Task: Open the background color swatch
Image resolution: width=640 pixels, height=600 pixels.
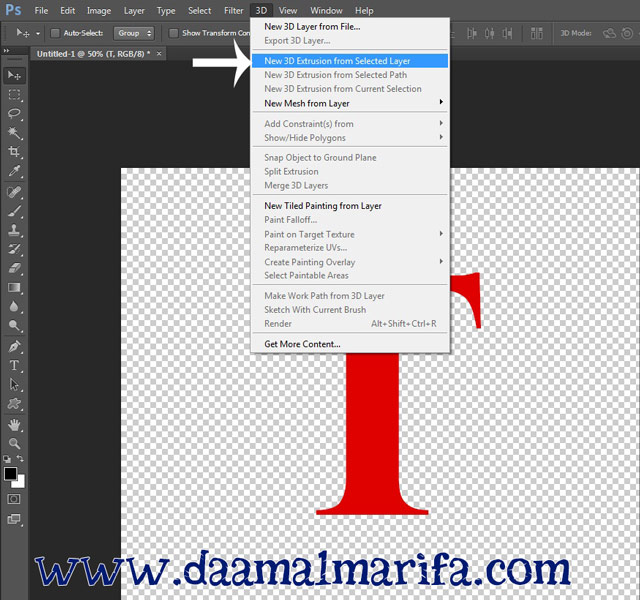Action: click(20, 483)
